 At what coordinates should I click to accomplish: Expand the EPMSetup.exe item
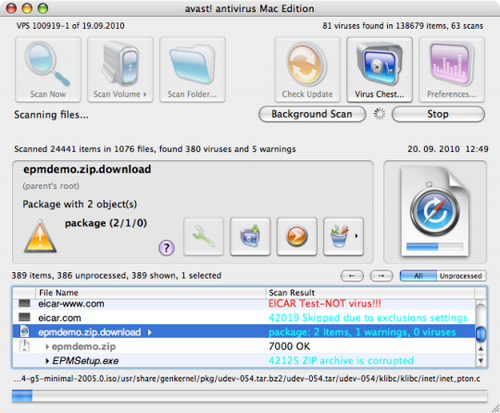coord(47,361)
